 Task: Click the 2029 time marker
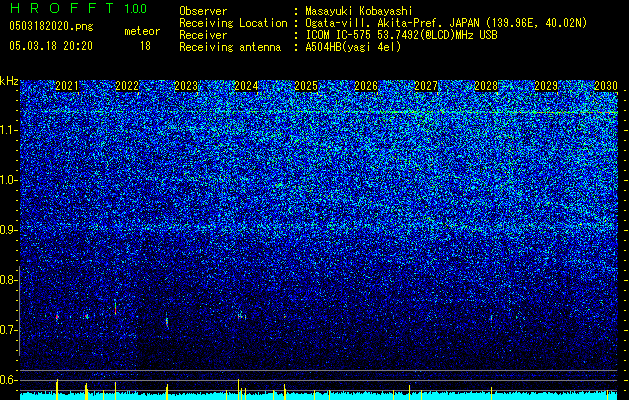[546, 86]
